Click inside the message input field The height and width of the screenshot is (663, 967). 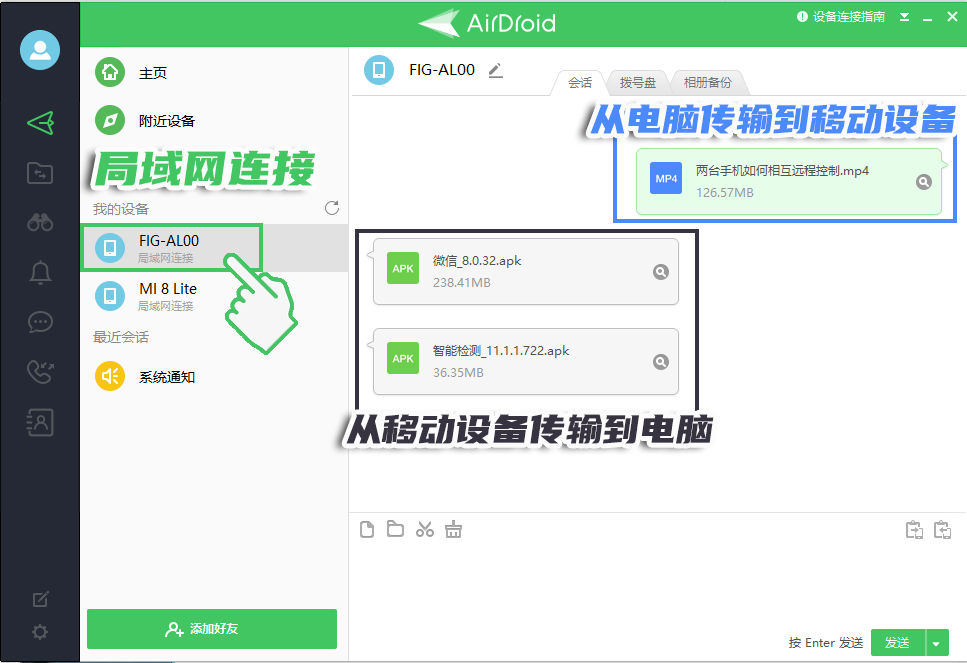pos(650,580)
